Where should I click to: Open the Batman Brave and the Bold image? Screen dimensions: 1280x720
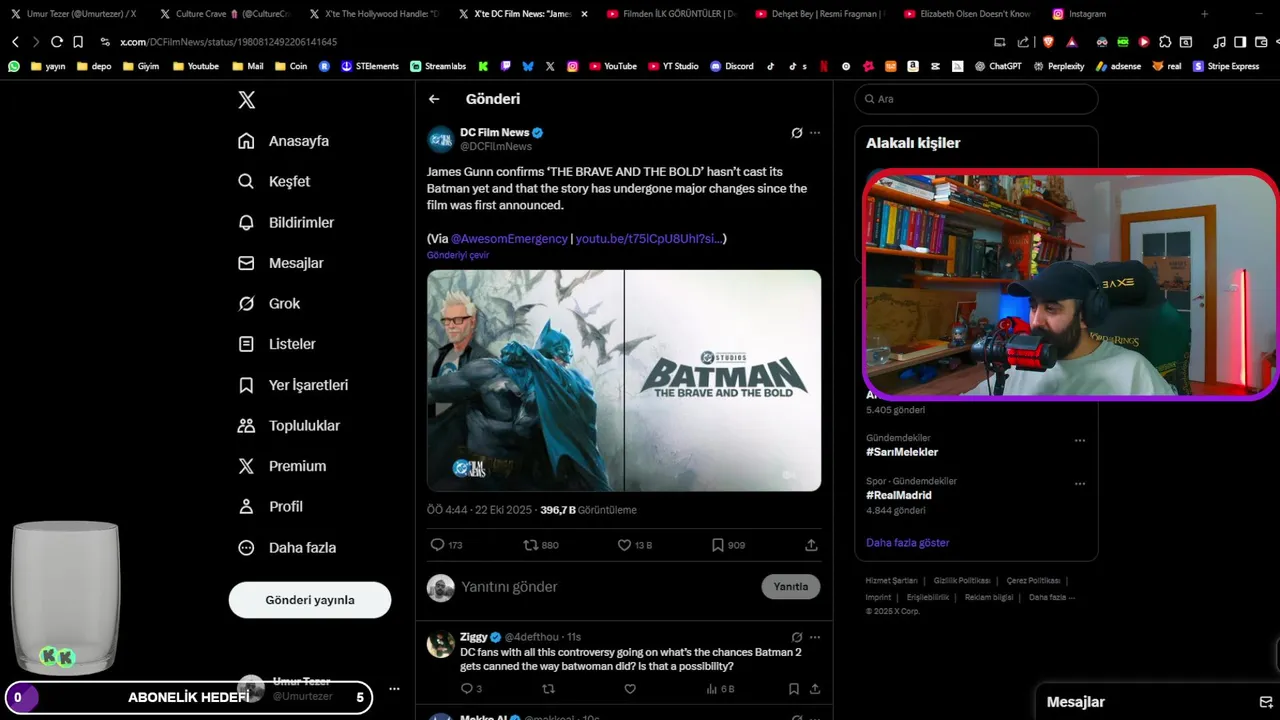[x=624, y=381]
